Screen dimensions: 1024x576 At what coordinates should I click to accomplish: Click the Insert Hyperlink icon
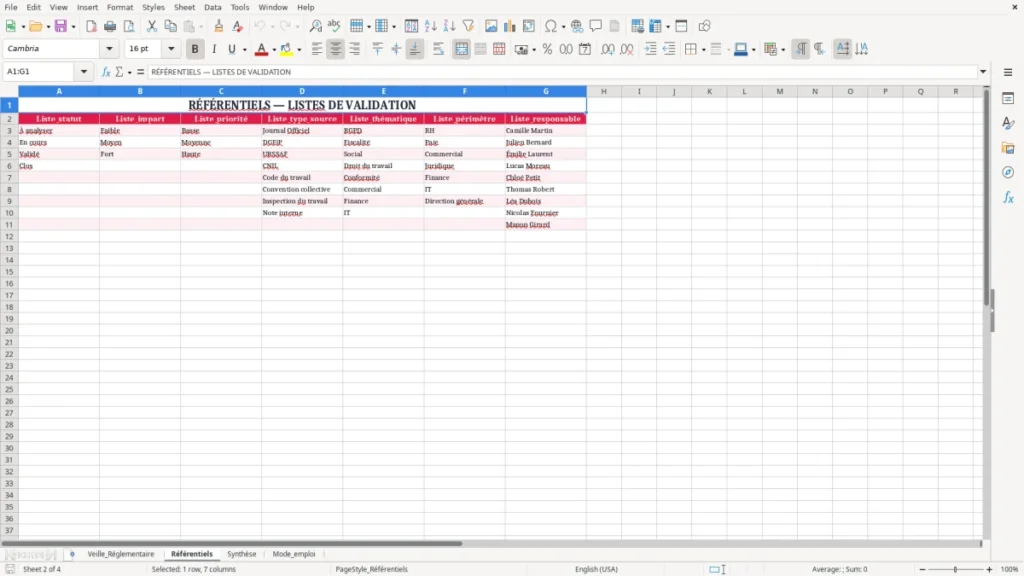pos(577,26)
